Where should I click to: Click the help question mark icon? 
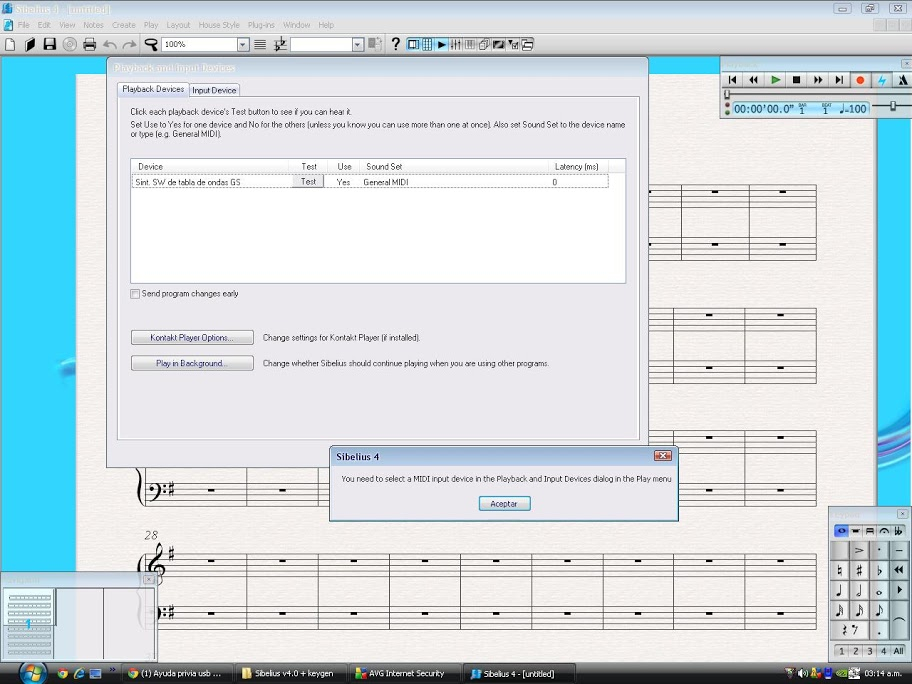click(395, 45)
